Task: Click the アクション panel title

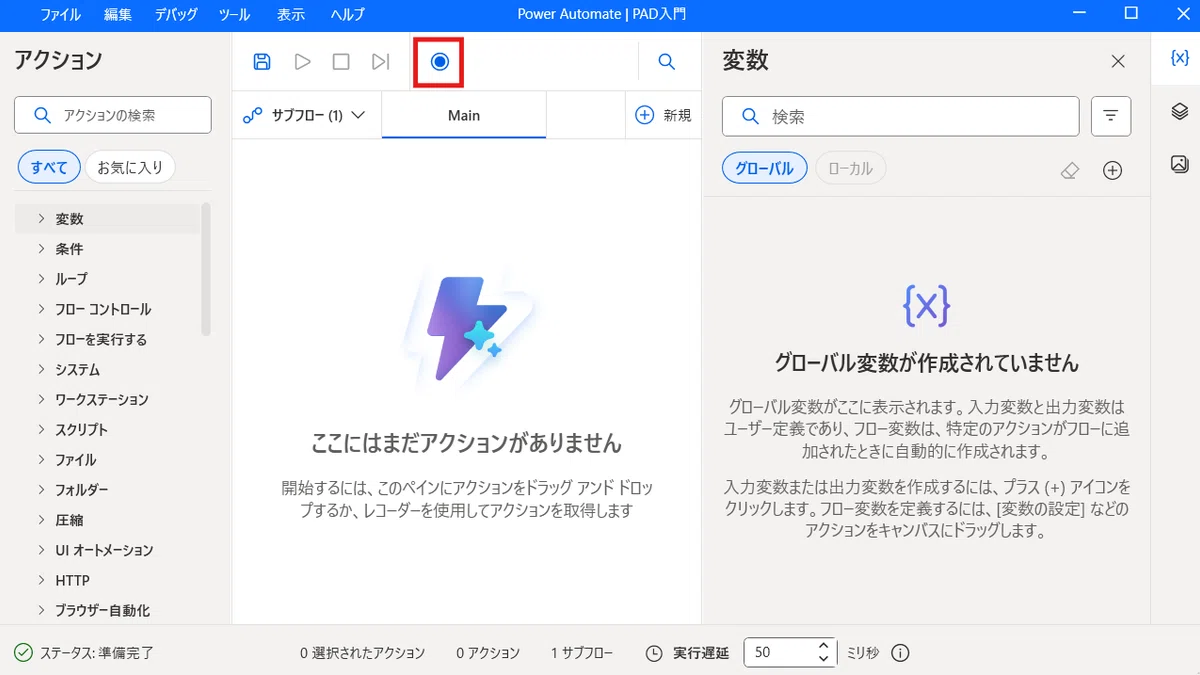Action: click(58, 60)
